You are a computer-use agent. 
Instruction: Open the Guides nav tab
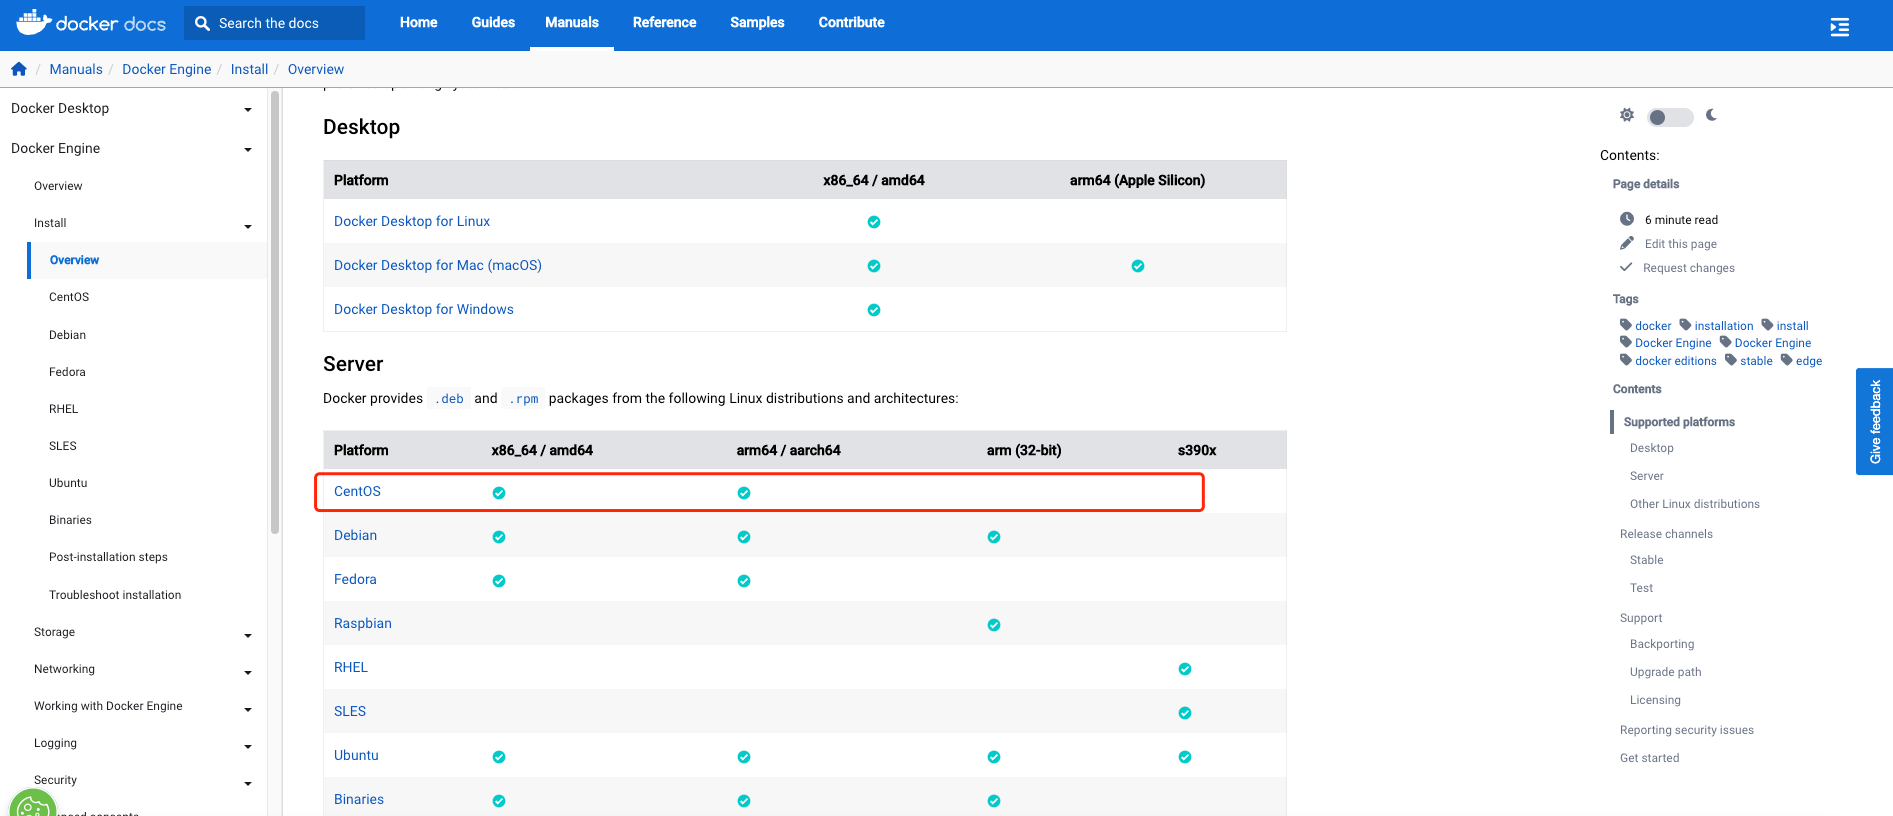493,22
